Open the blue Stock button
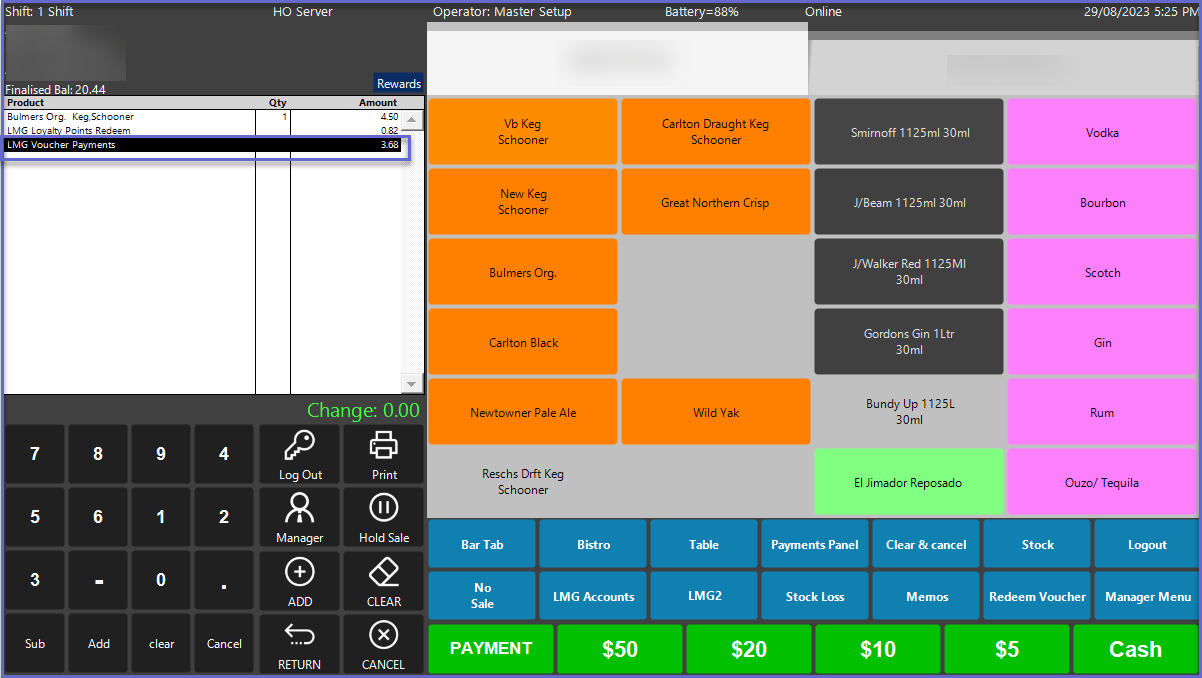The image size is (1202, 678). (1037, 544)
